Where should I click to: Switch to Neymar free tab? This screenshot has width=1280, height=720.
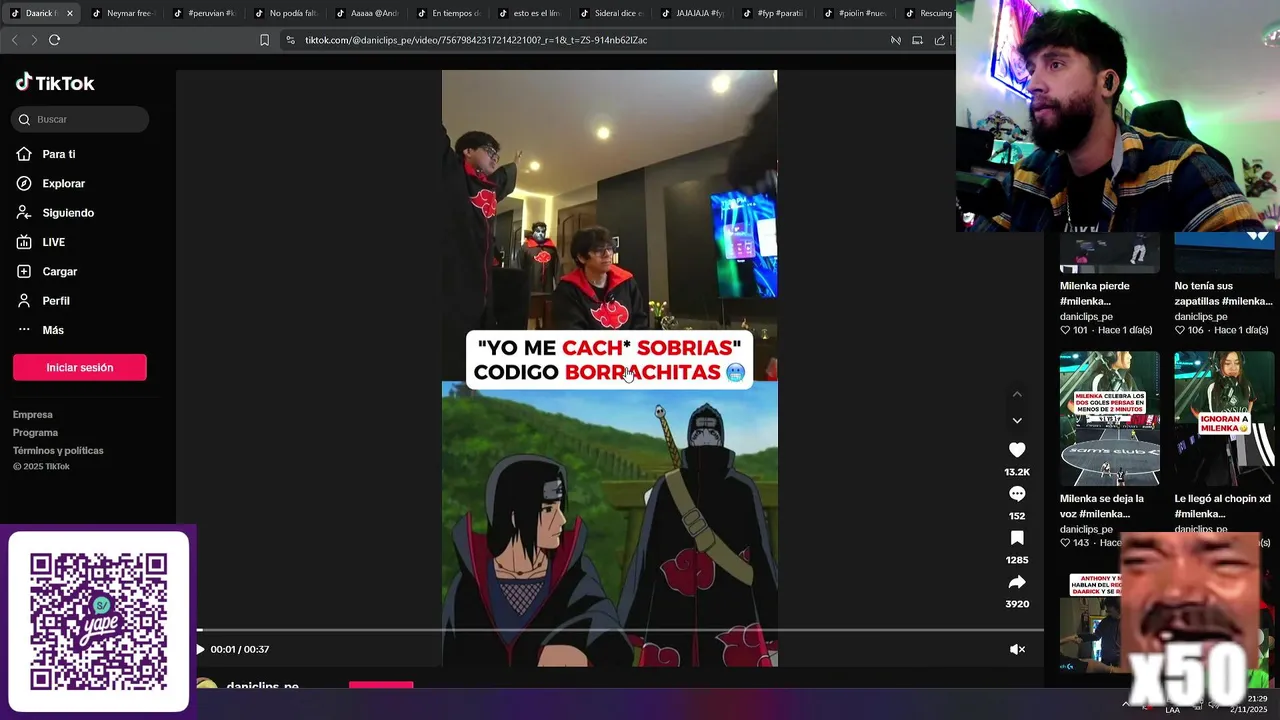(x=124, y=14)
